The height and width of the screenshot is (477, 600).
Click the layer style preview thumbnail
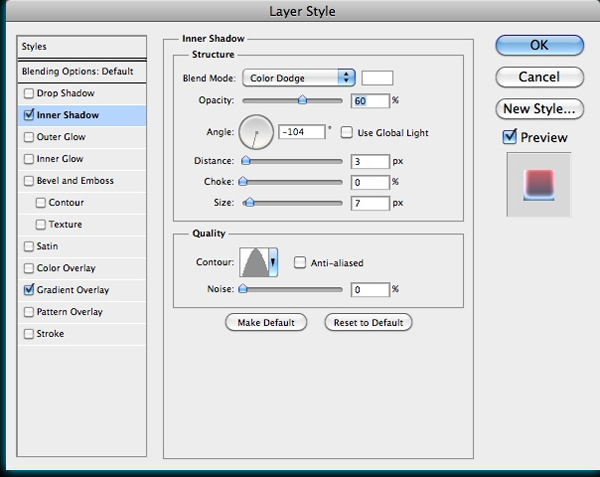(x=539, y=185)
